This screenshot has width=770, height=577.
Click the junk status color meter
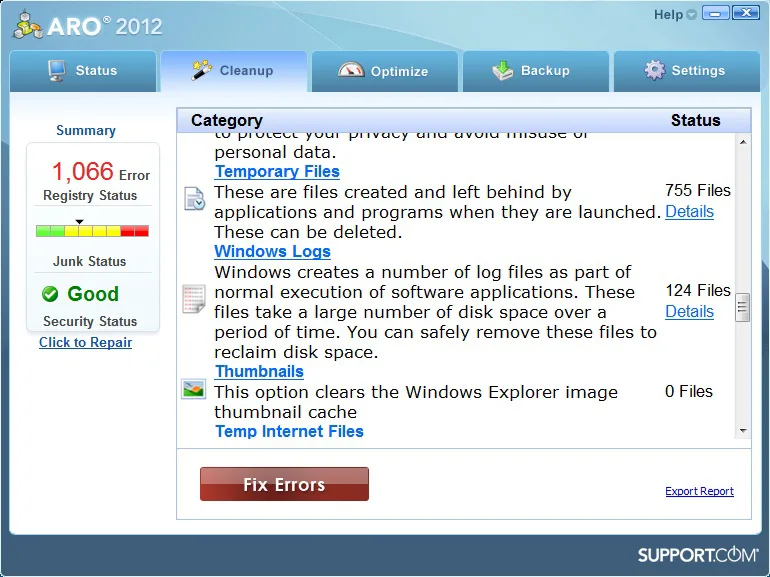92,231
